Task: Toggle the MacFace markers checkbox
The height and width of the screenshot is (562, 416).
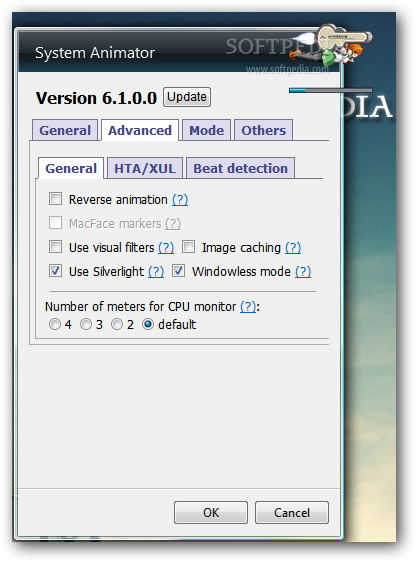Action: [x=56, y=223]
